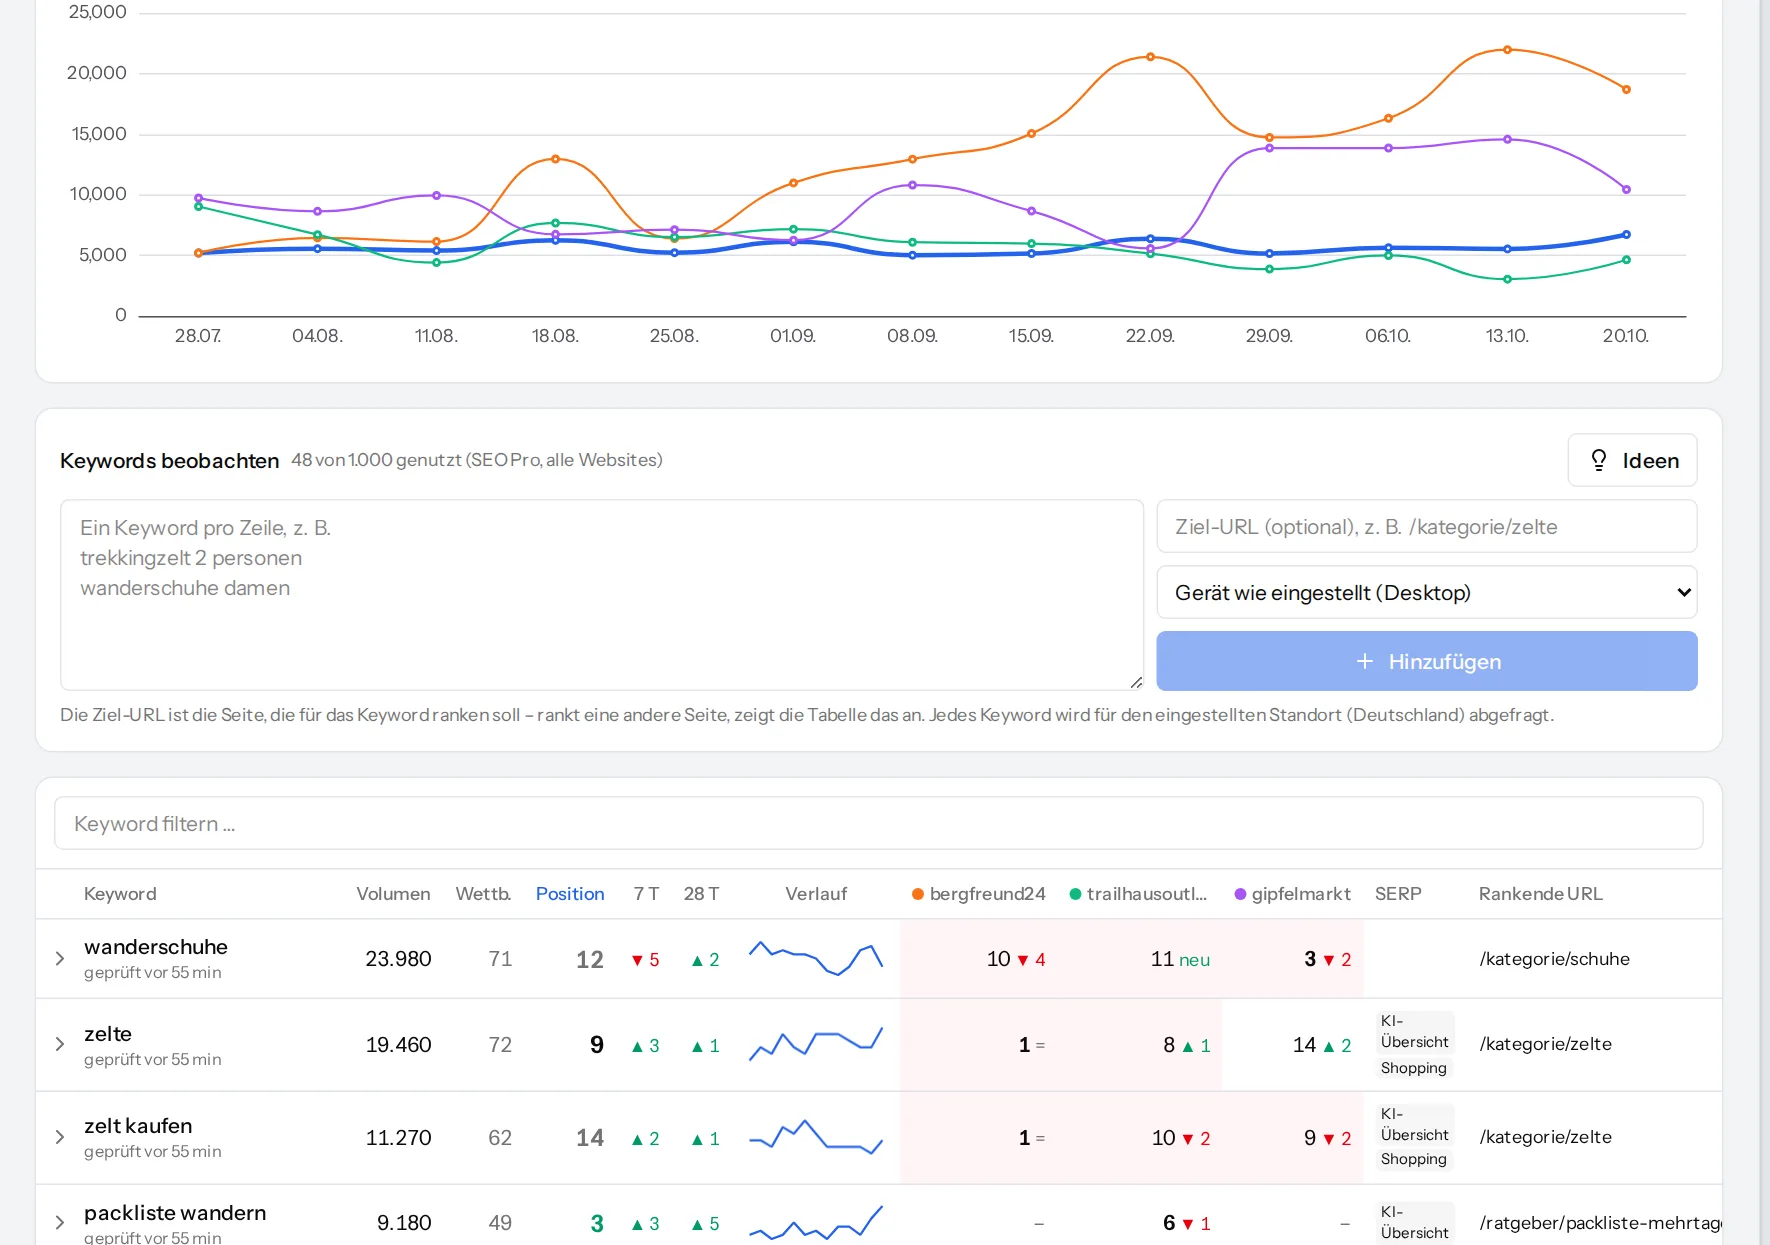Click the 7 T column header
Image resolution: width=1770 pixels, height=1245 pixels.
646,894
